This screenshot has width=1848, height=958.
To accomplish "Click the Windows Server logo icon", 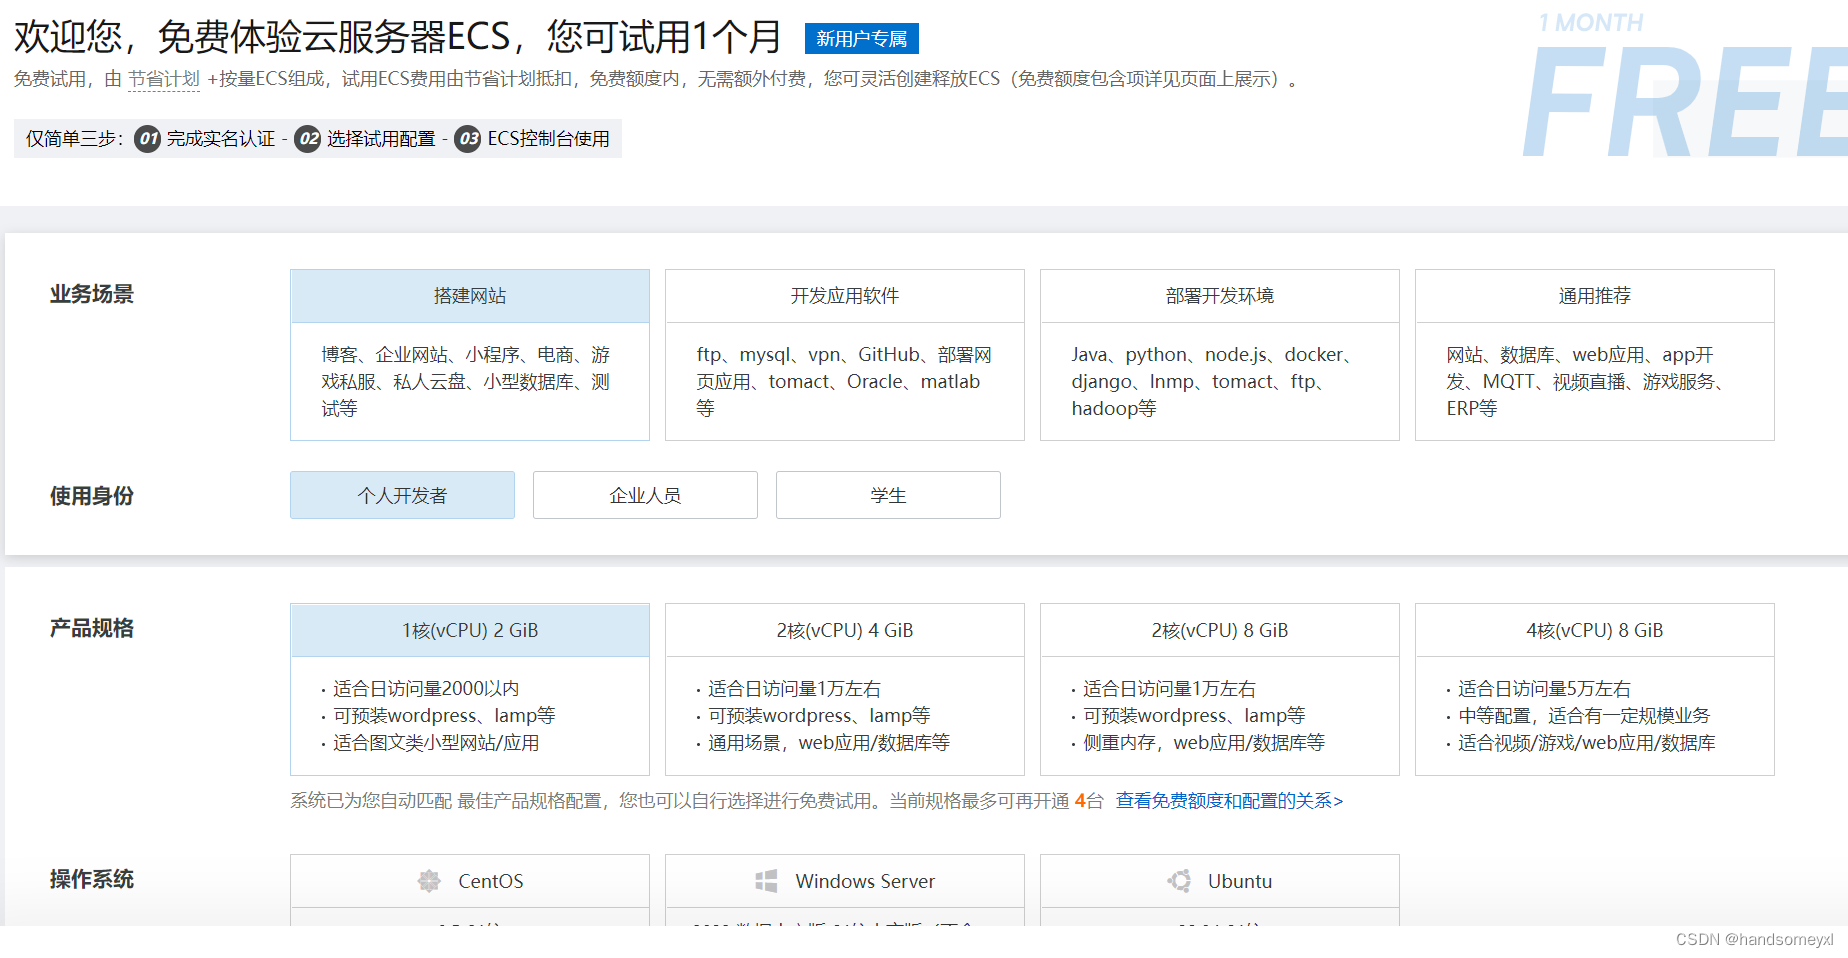I will point(766,881).
